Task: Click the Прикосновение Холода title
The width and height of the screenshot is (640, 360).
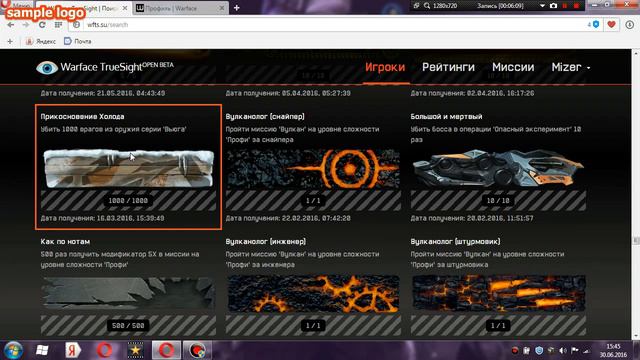Action: (82, 116)
